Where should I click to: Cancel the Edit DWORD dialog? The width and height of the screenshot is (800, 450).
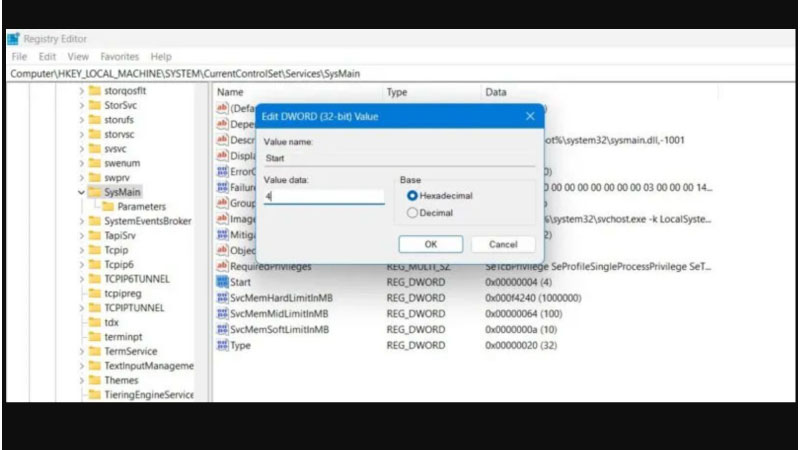point(503,244)
